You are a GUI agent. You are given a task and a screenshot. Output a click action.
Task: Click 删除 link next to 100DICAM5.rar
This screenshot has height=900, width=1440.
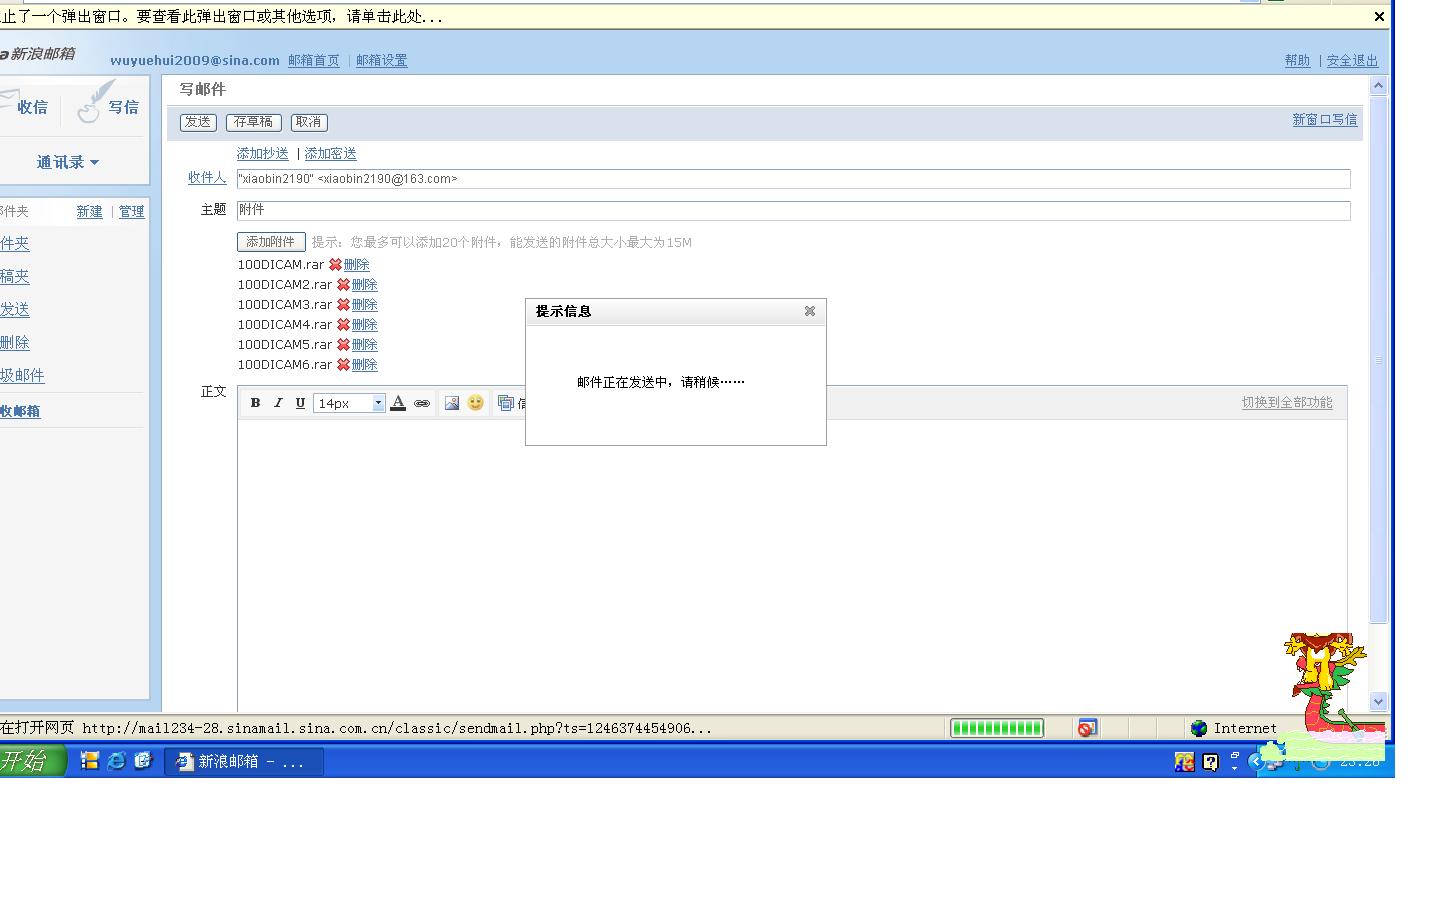click(365, 345)
